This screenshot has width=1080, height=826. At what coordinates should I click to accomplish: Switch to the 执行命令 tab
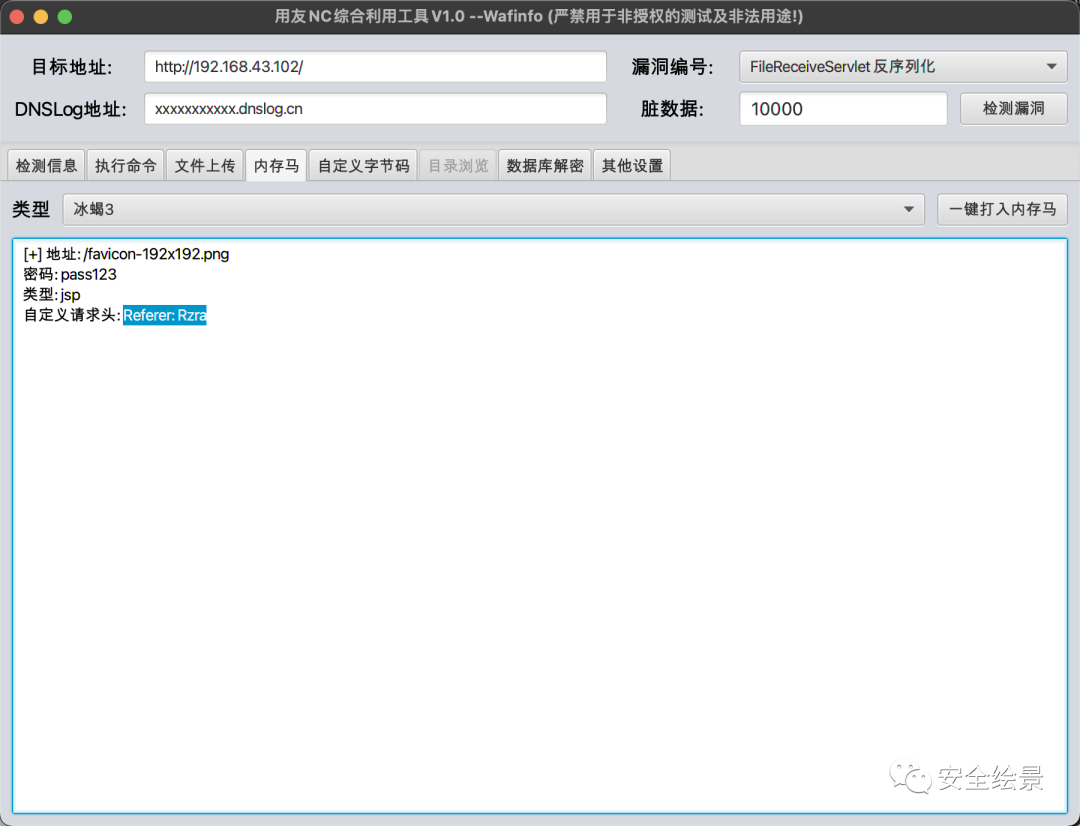click(x=125, y=166)
